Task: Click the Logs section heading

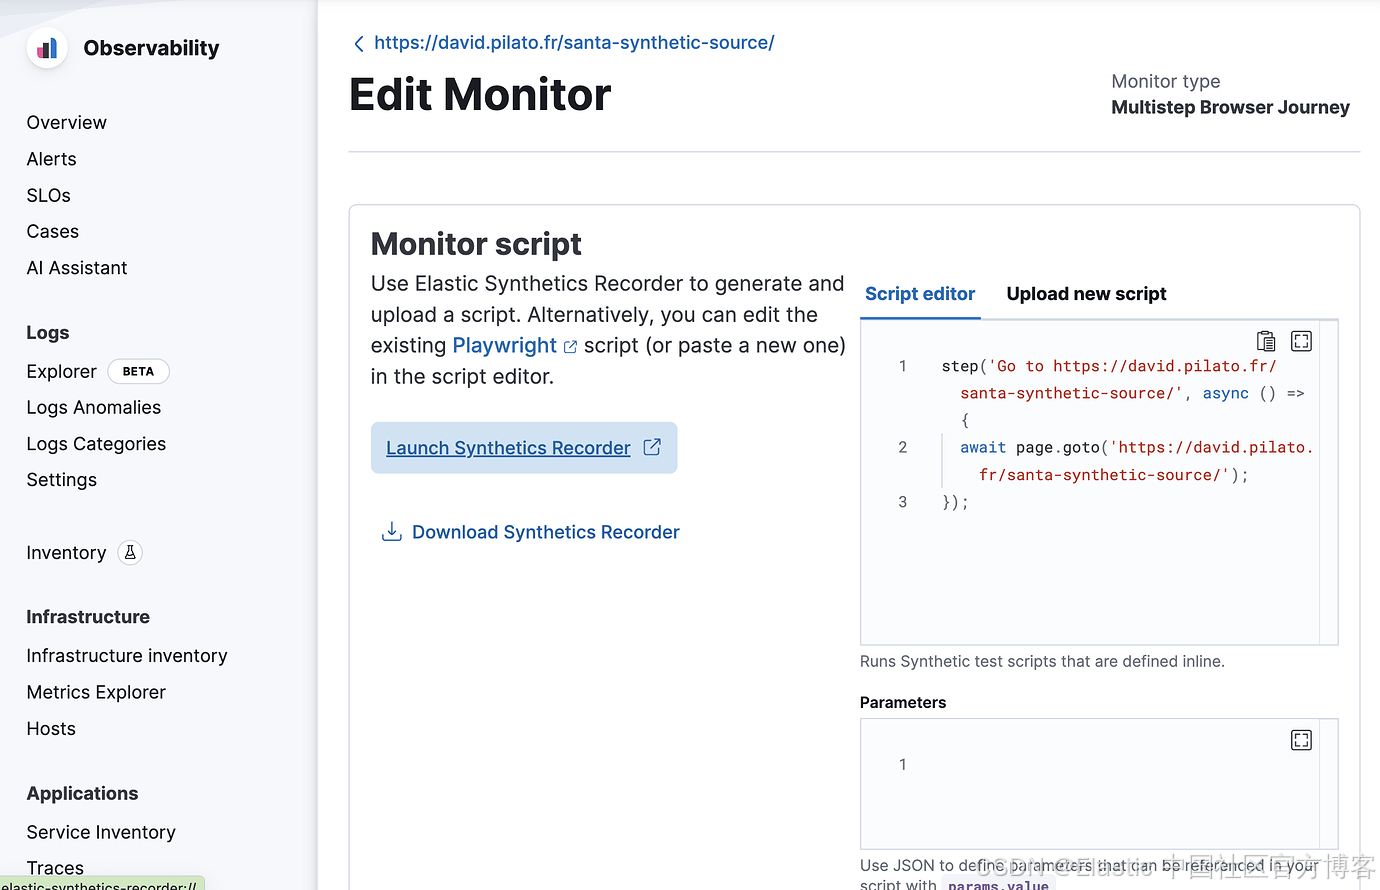Action: [x=48, y=333]
